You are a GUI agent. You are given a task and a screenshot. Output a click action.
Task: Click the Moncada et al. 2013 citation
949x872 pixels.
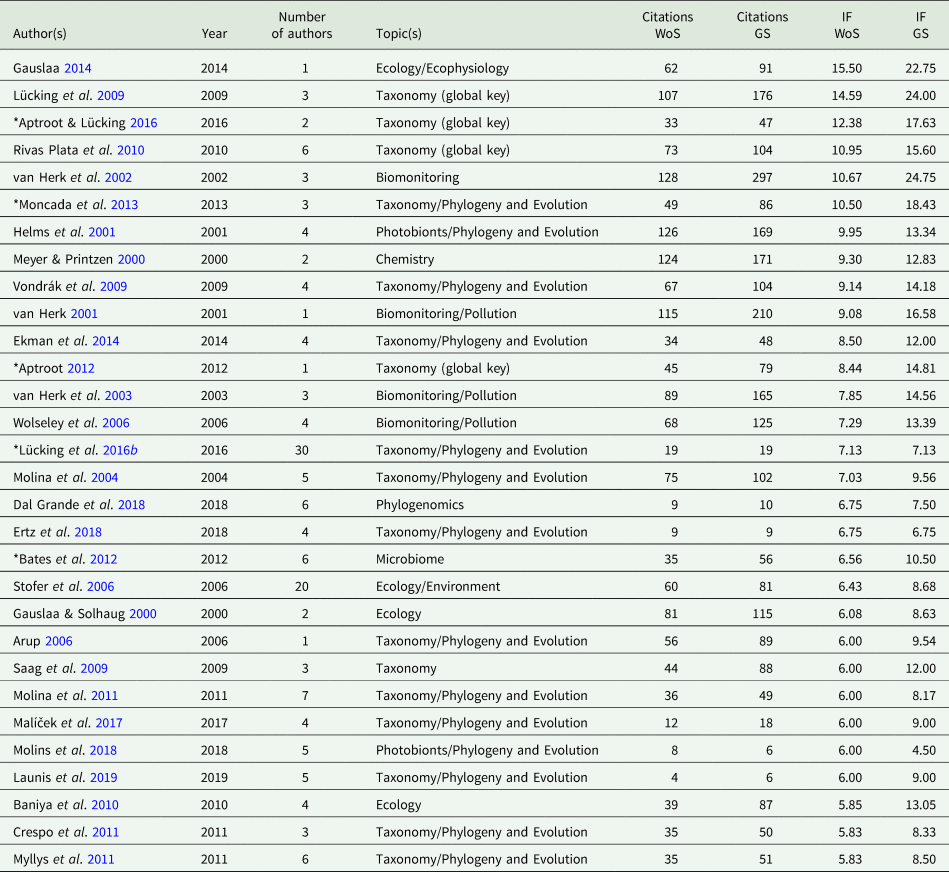tap(125, 205)
